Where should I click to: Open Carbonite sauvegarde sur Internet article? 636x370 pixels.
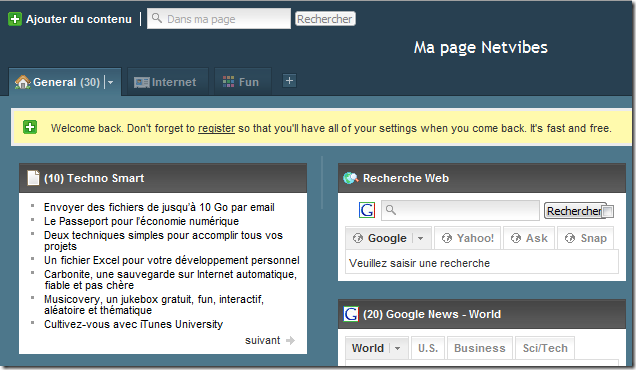click(x=170, y=280)
